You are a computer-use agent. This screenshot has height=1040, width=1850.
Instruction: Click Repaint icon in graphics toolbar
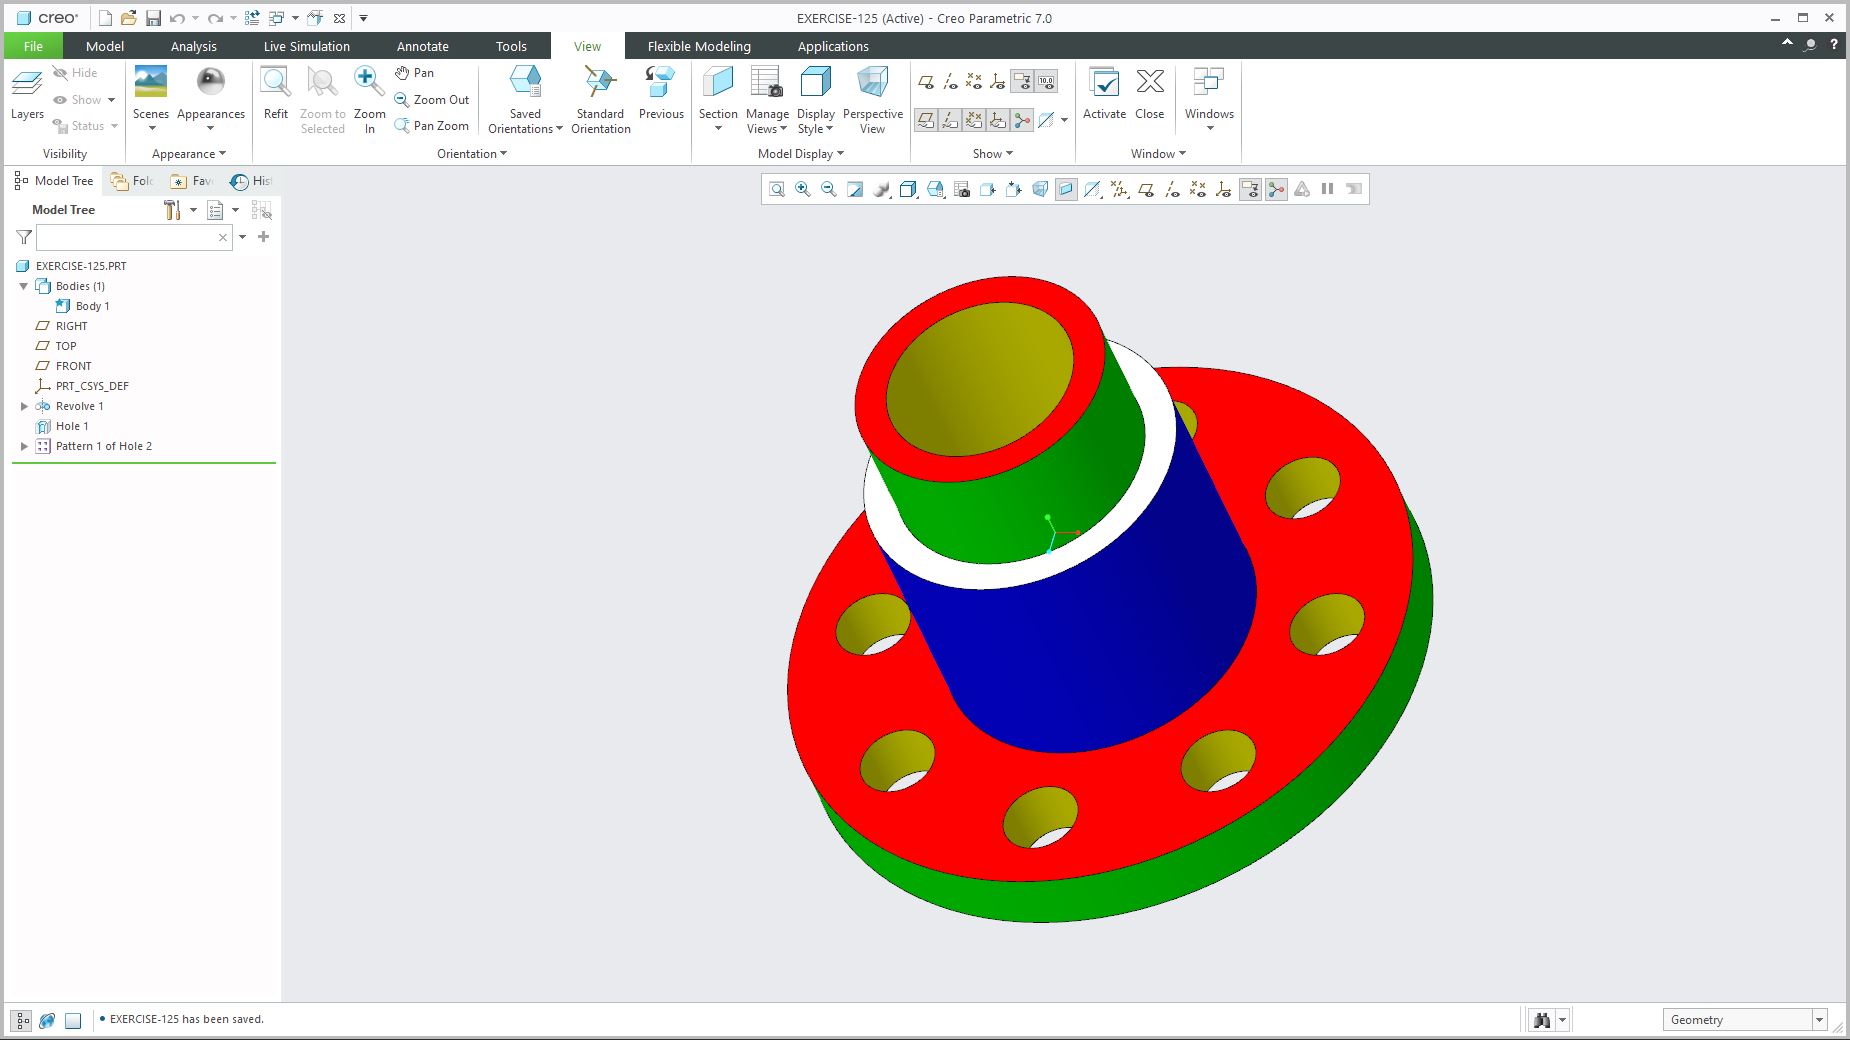click(855, 189)
